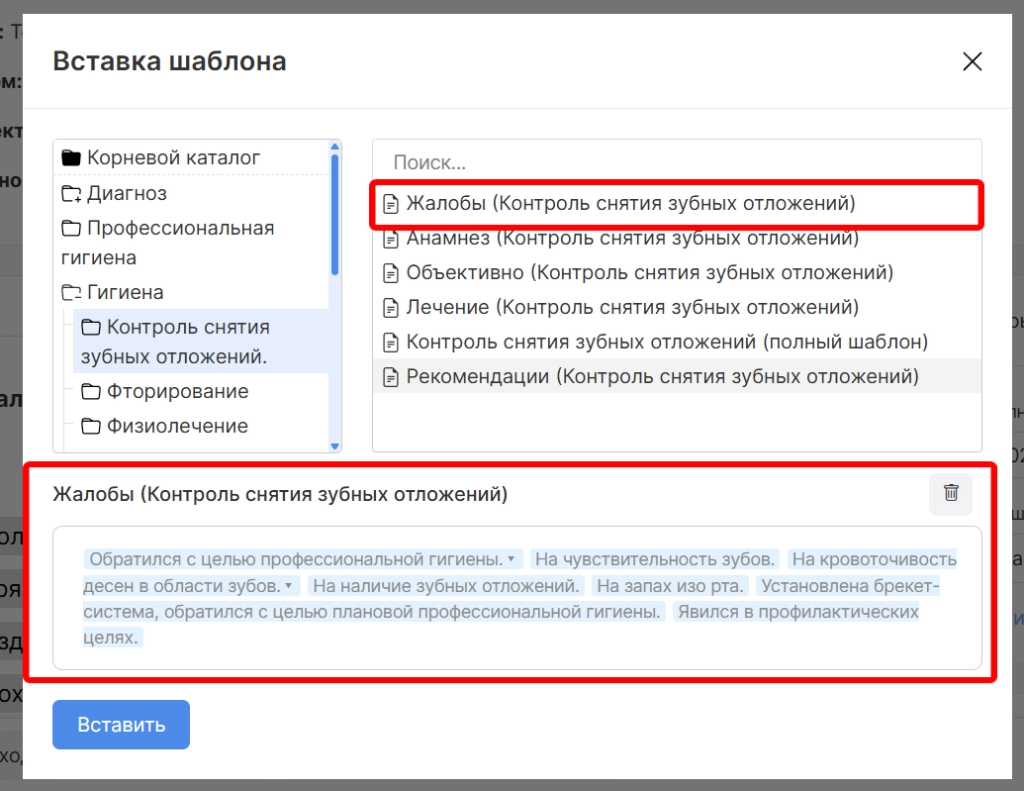Click document icon beside Жалобы template
Screen dimensions: 1024x791
(391, 204)
